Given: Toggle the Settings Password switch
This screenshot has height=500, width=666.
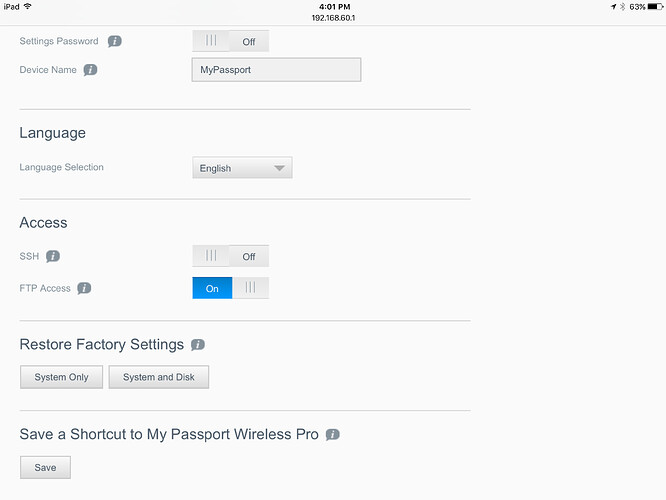Looking at the screenshot, I should tap(230, 41).
